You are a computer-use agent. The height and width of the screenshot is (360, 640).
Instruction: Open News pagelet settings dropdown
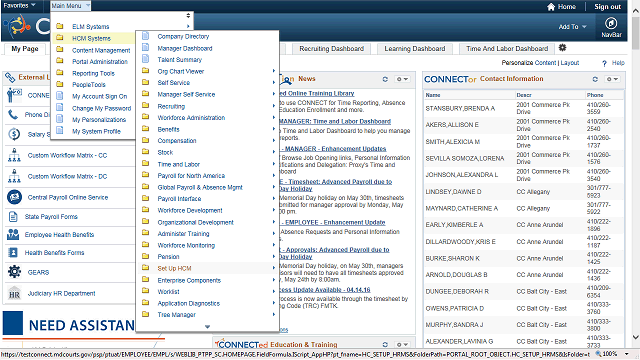coord(402,79)
